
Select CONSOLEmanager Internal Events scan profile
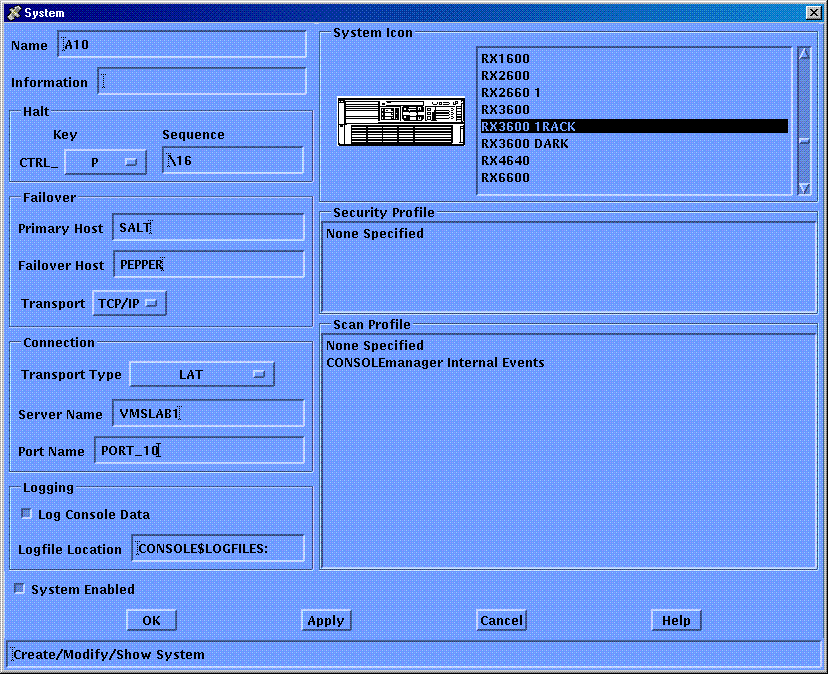(x=435, y=362)
